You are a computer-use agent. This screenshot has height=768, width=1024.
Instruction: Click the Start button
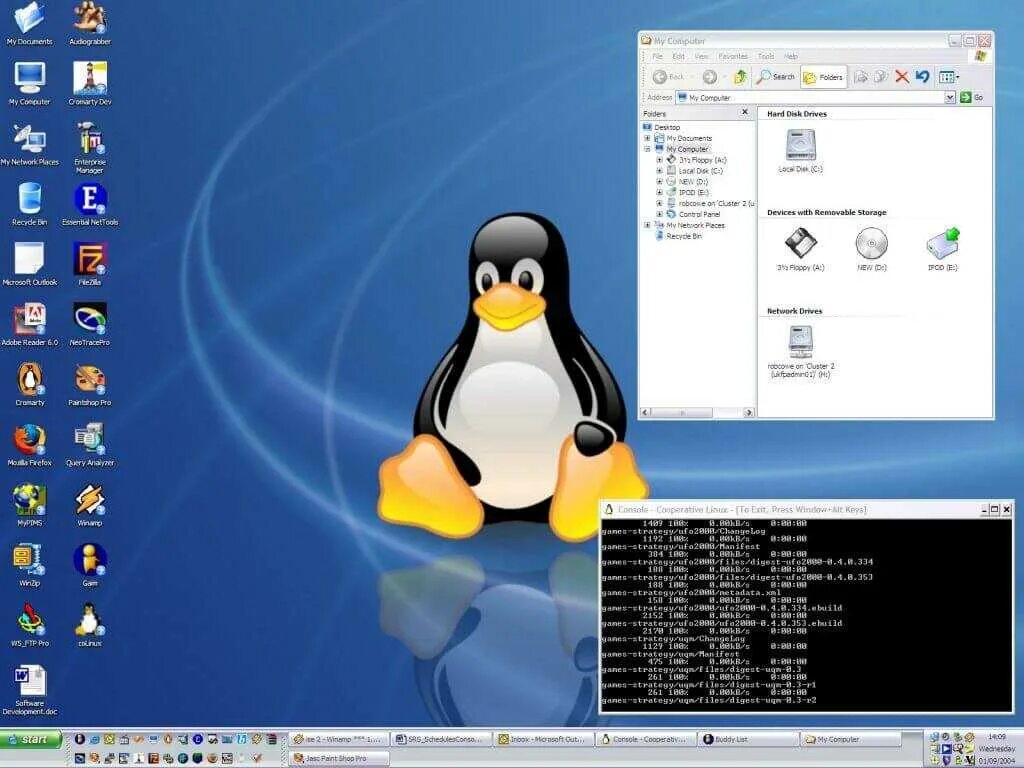(31, 739)
